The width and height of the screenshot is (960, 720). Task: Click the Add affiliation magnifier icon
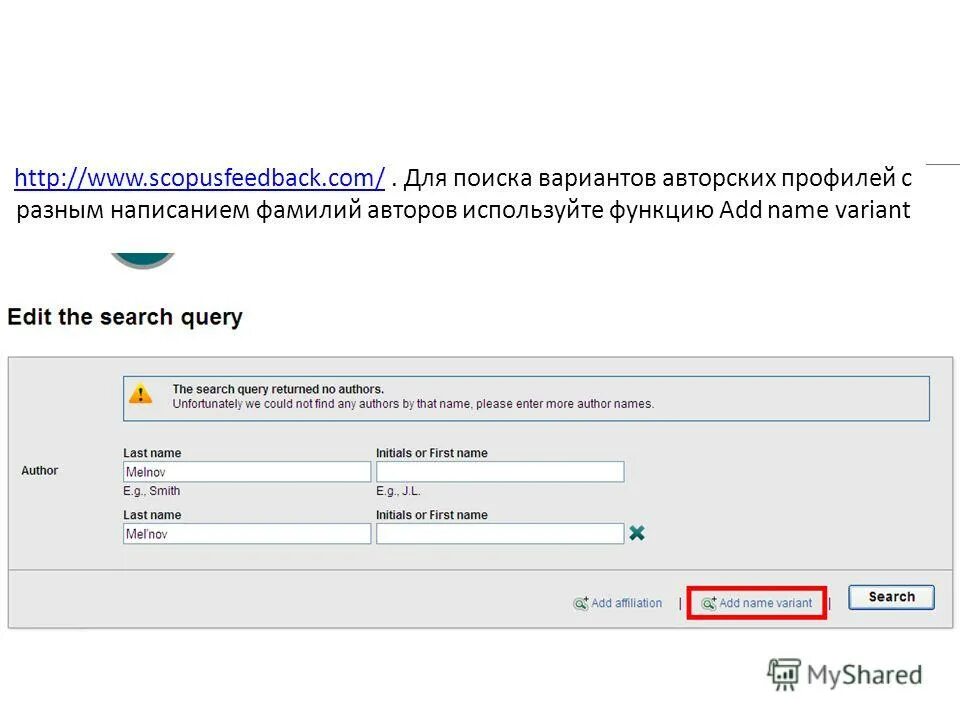coord(580,603)
